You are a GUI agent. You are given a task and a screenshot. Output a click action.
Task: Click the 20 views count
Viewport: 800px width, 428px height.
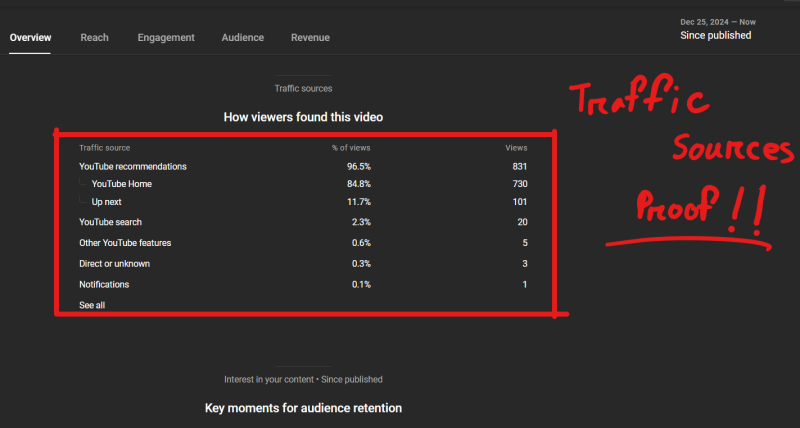[x=522, y=222]
